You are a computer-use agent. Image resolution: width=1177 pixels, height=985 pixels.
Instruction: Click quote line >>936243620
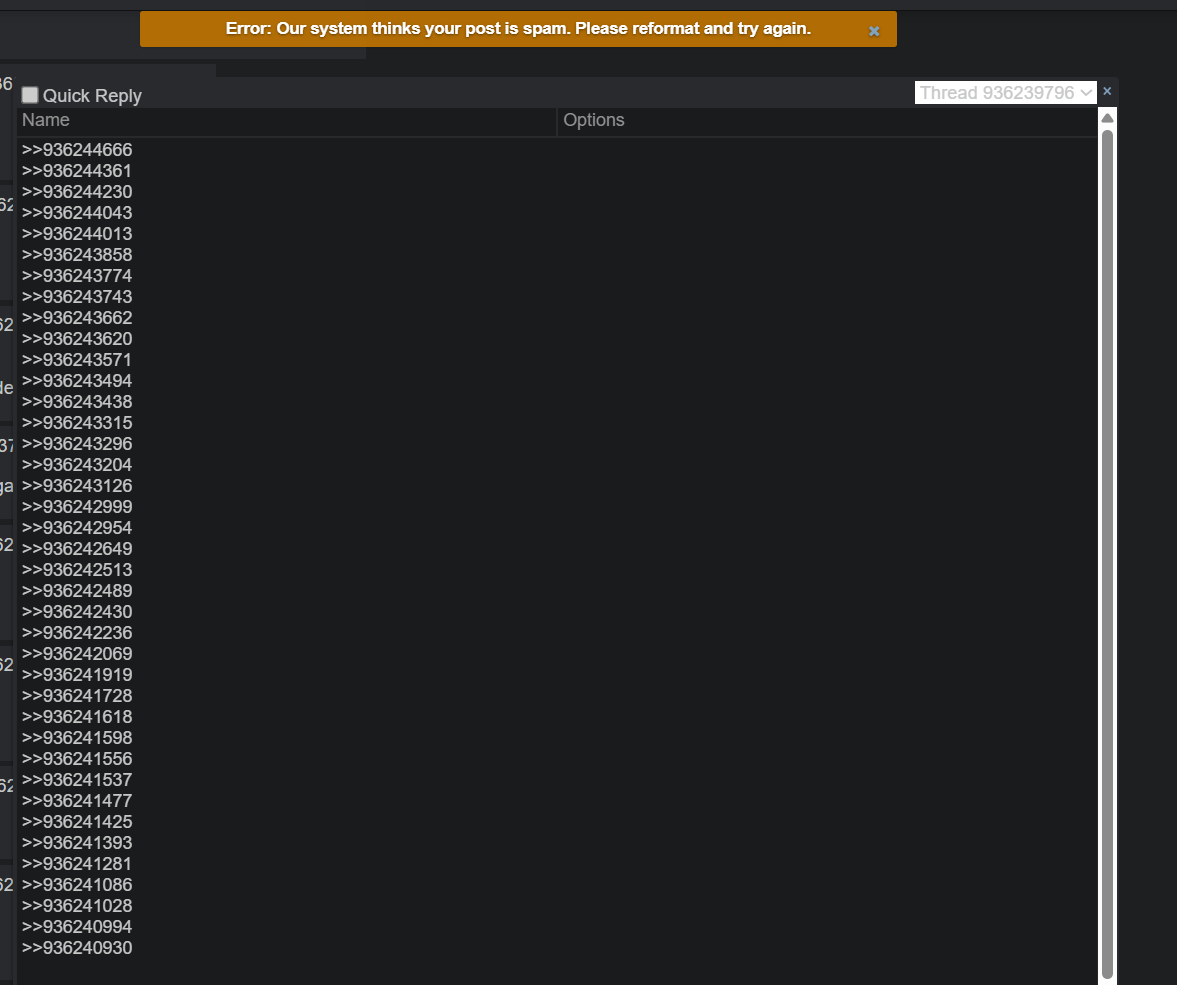click(77, 339)
